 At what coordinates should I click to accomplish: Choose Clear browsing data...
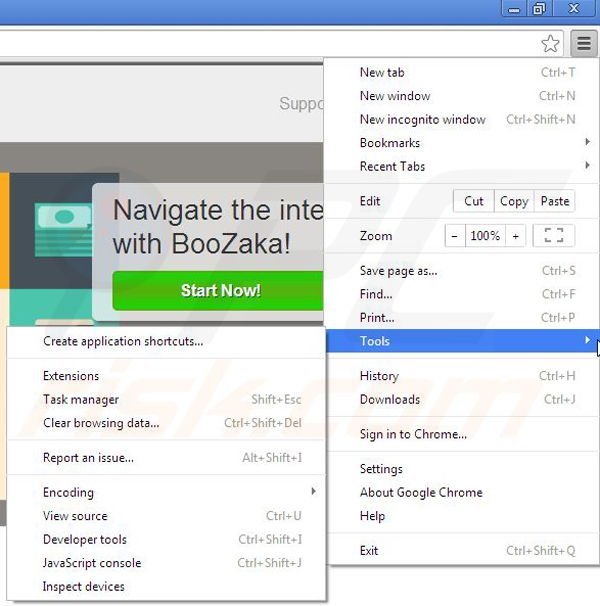click(x=166, y=423)
